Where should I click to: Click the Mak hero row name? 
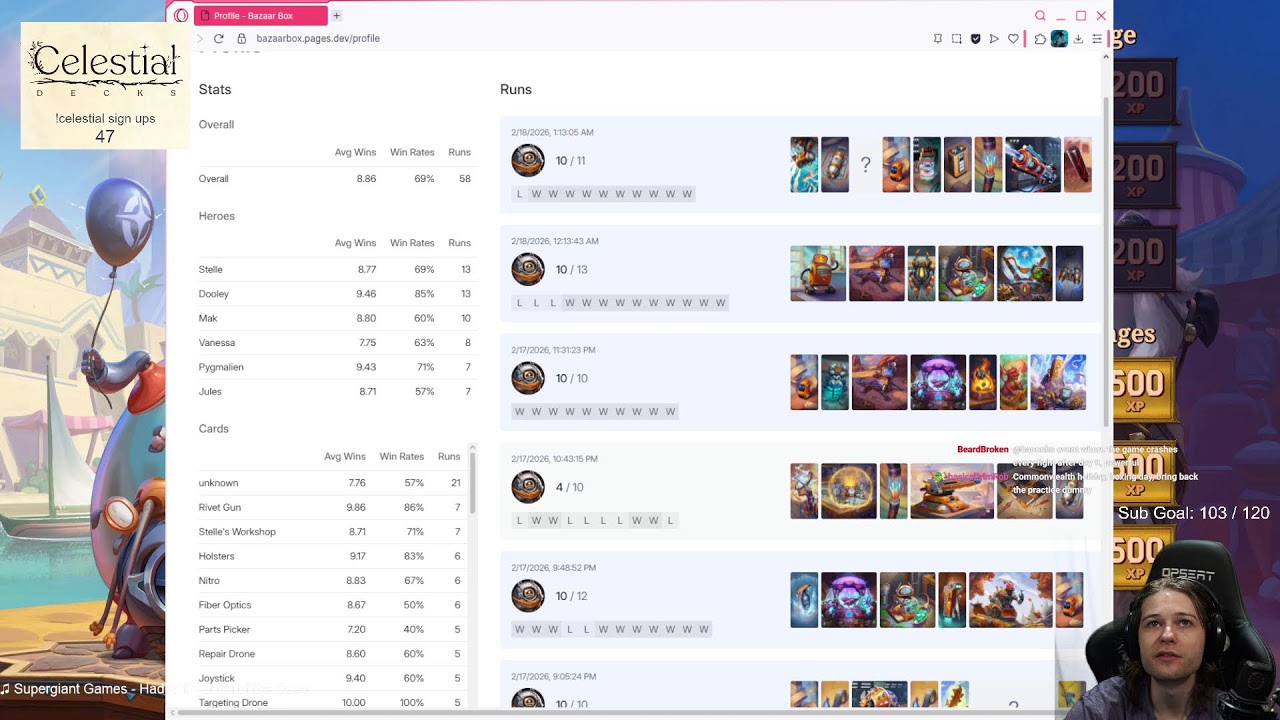[x=207, y=318]
